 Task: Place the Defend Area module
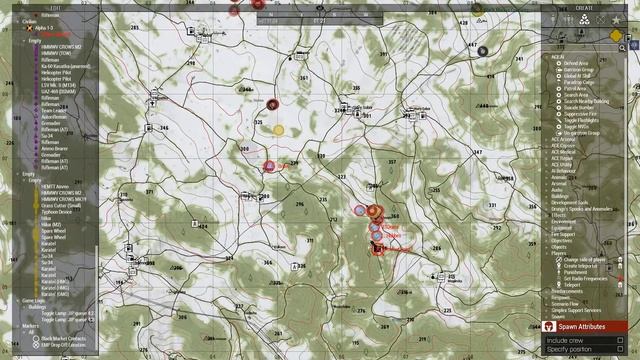coord(576,63)
